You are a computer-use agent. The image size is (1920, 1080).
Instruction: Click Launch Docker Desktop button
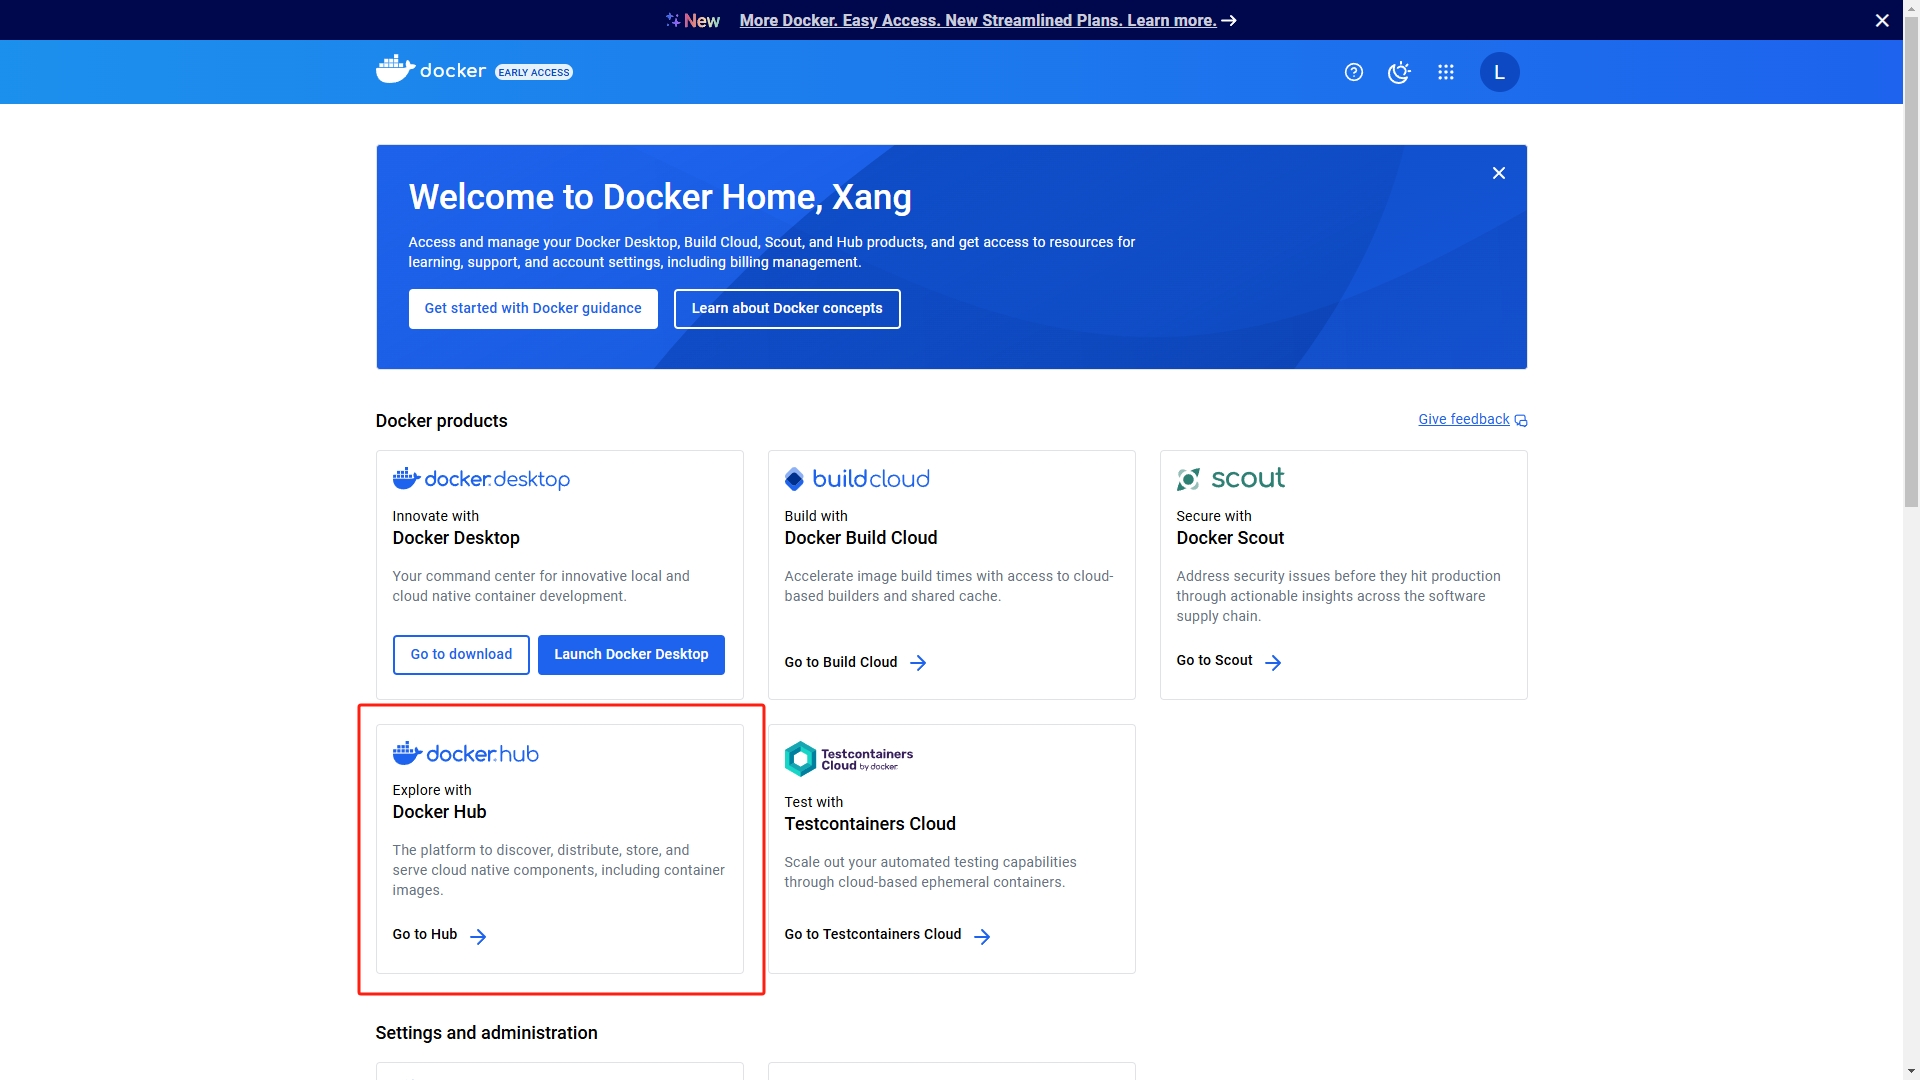coord(631,655)
